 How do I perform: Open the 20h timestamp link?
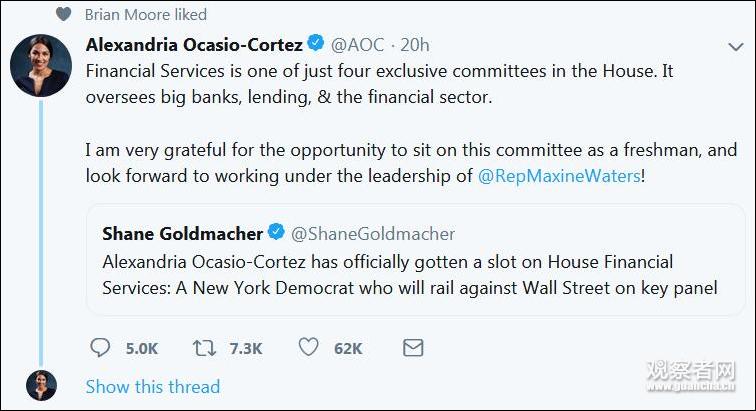click(x=415, y=44)
